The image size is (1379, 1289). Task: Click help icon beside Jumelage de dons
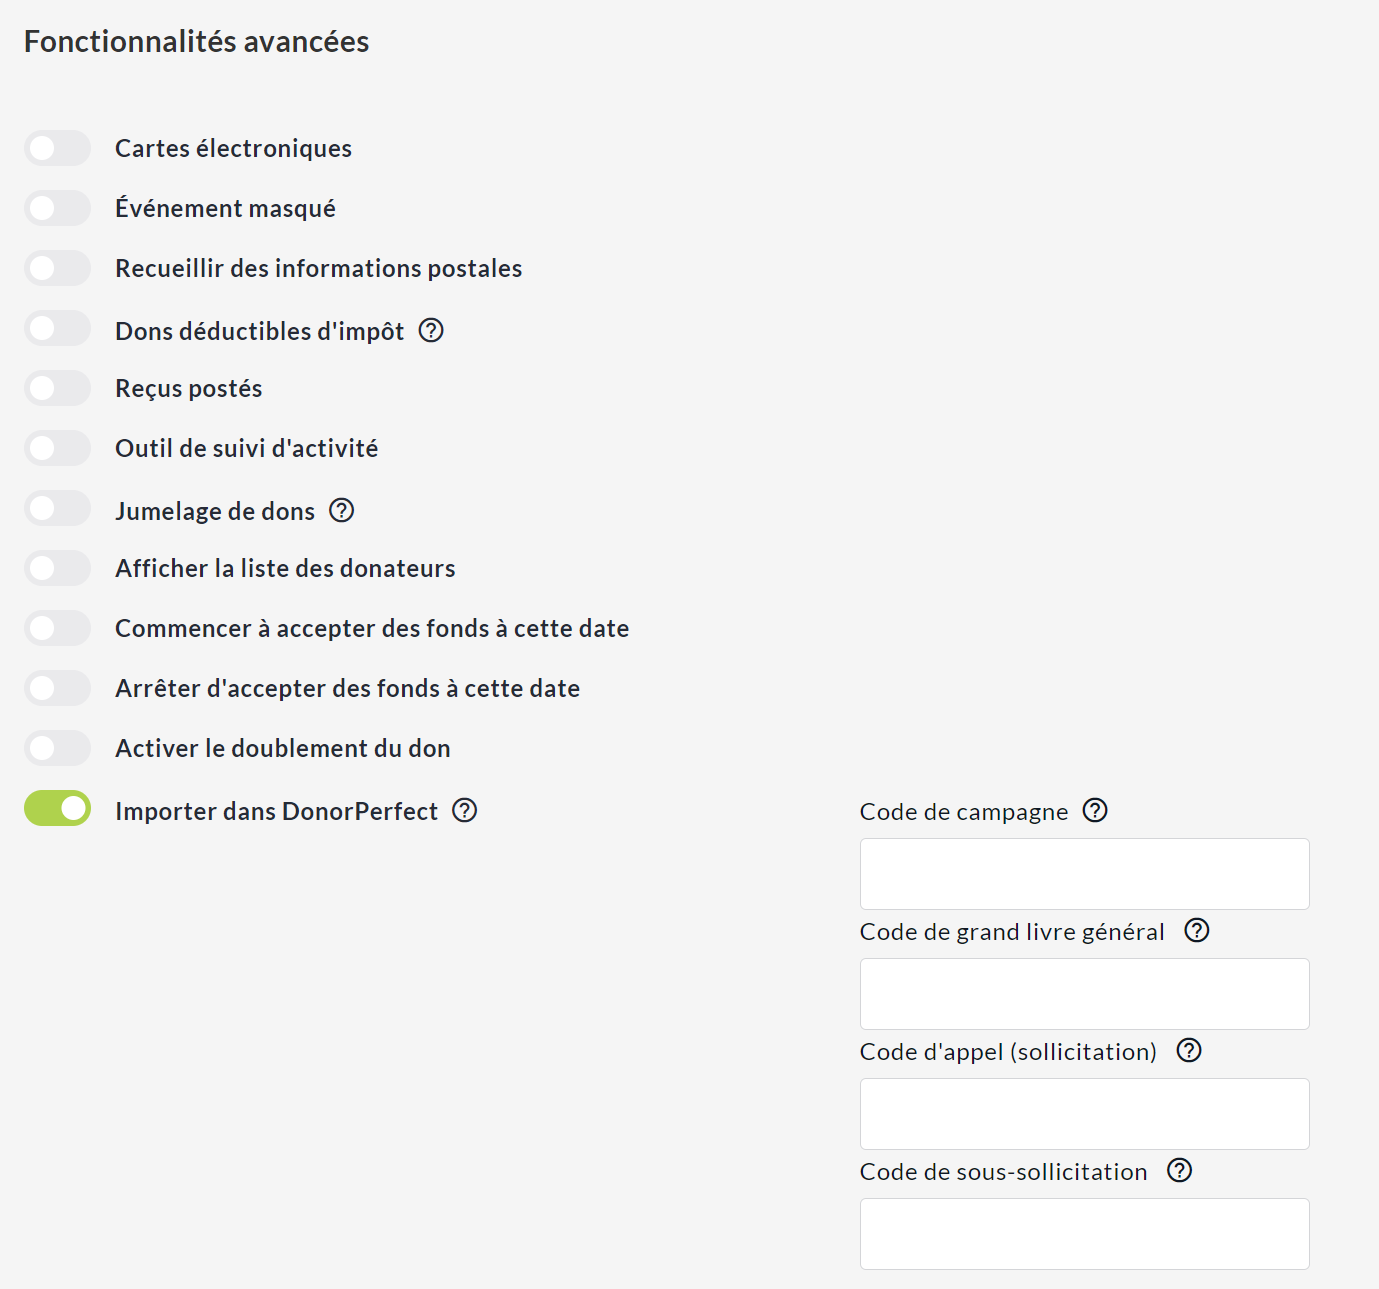[342, 510]
